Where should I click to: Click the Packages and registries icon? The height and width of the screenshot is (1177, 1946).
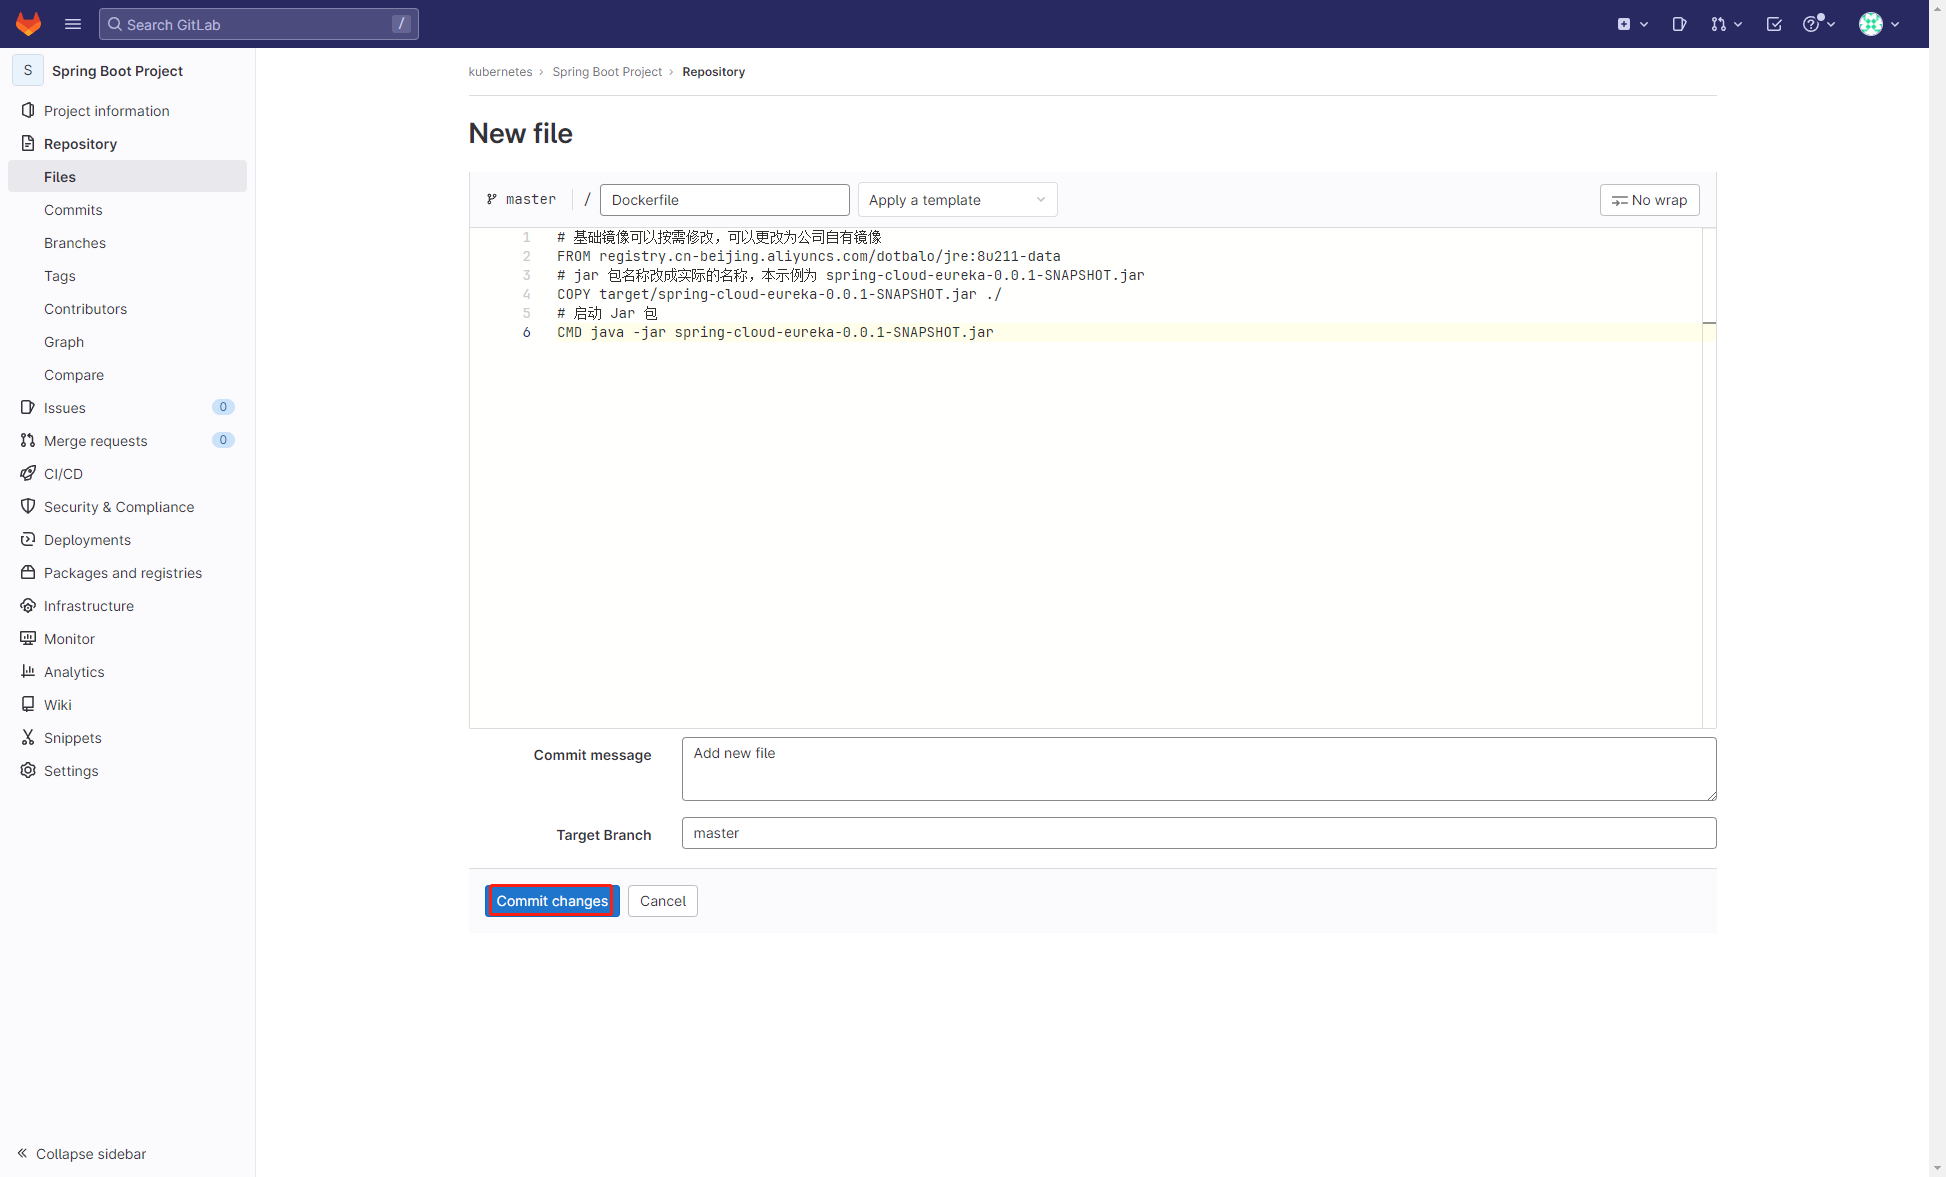[x=28, y=572]
